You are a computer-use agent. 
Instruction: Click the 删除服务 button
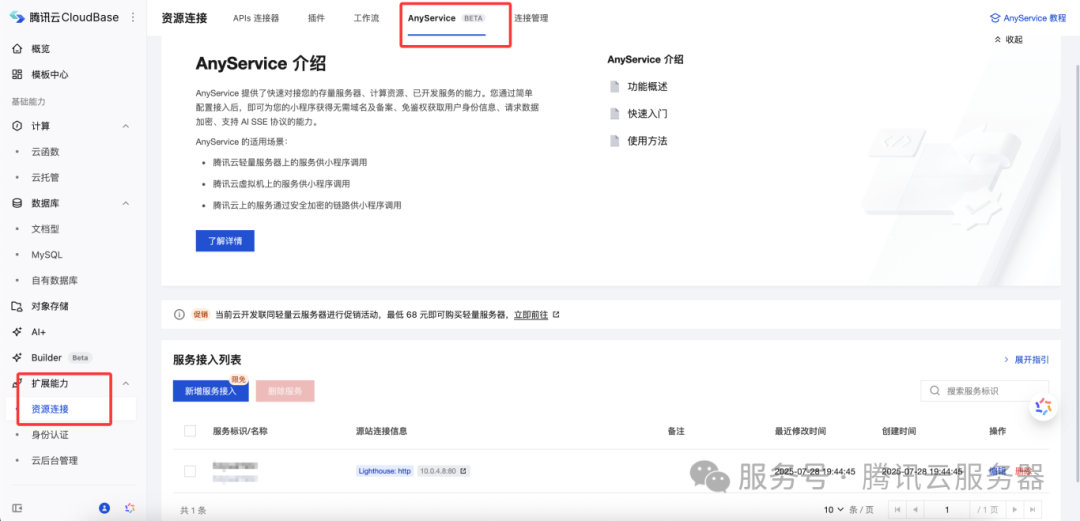(285, 391)
